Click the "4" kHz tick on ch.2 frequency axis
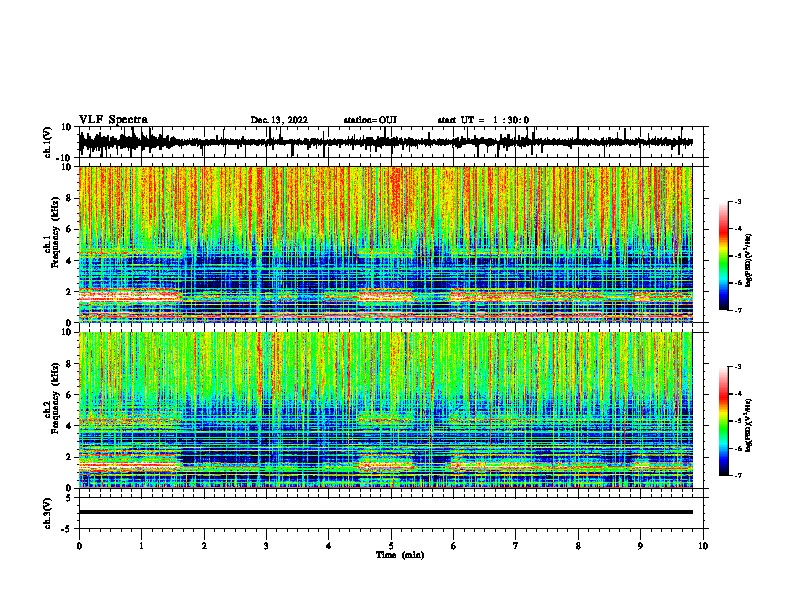The height and width of the screenshot is (612, 792). (x=69, y=426)
